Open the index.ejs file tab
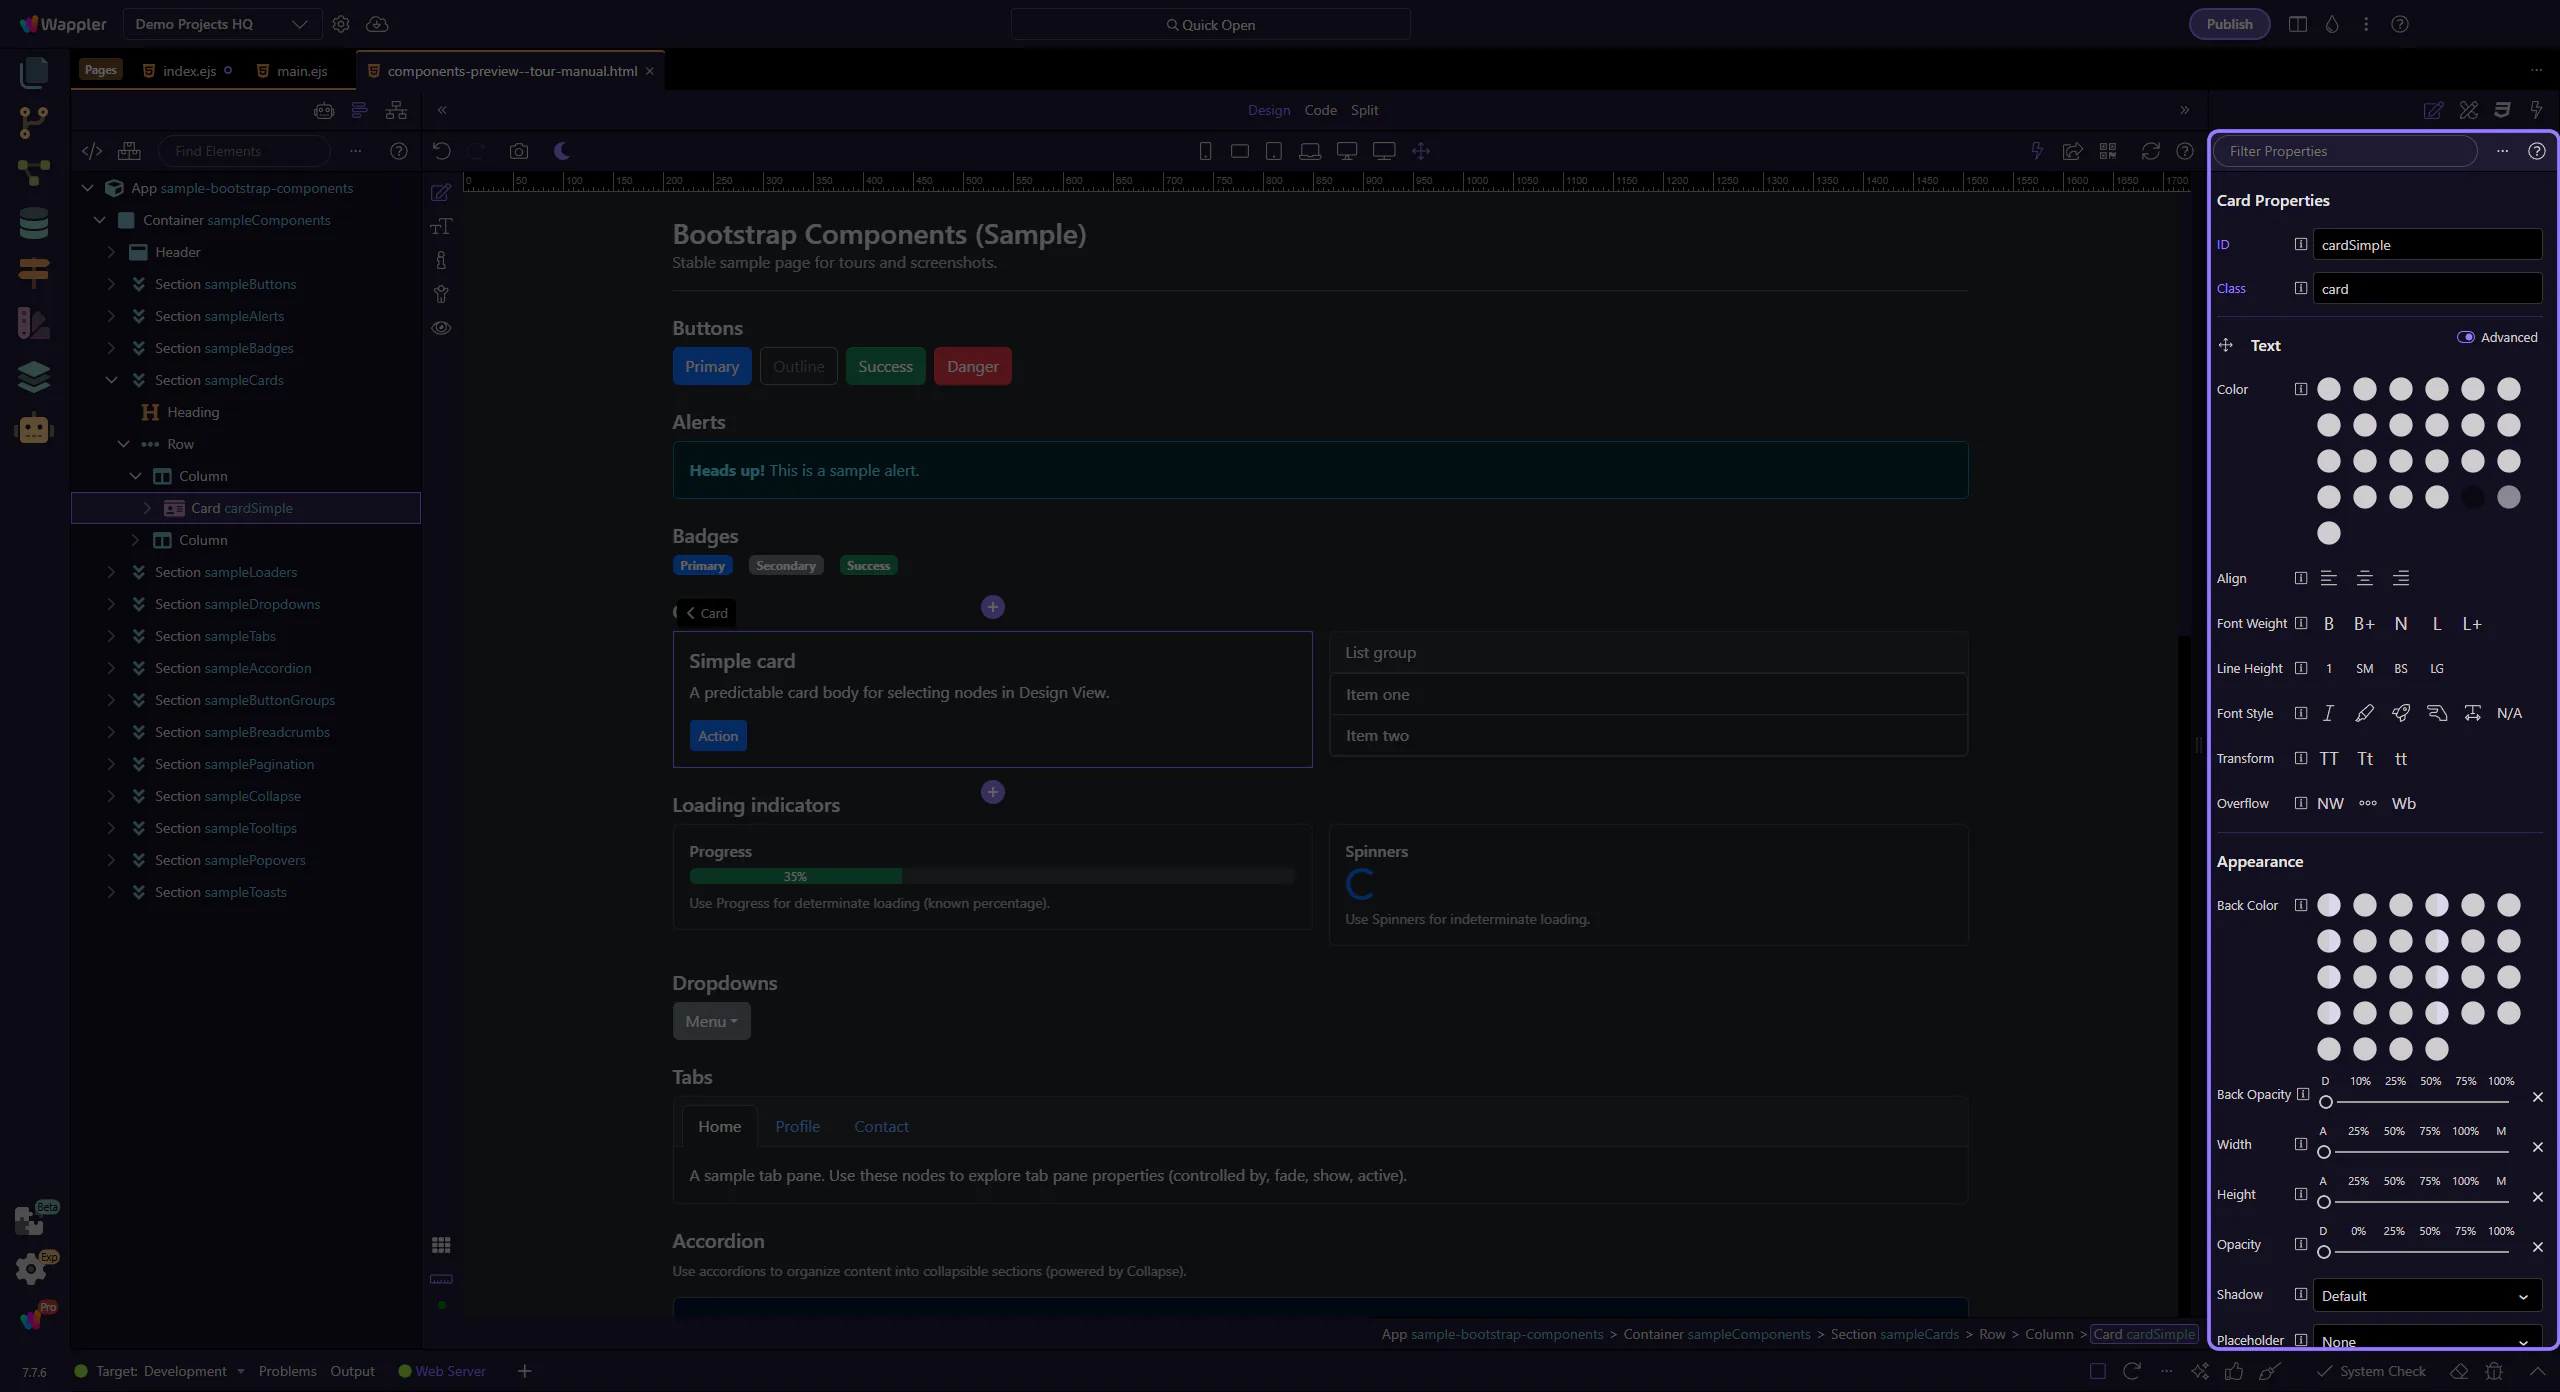The height and width of the screenshot is (1392, 2560). (x=189, y=71)
